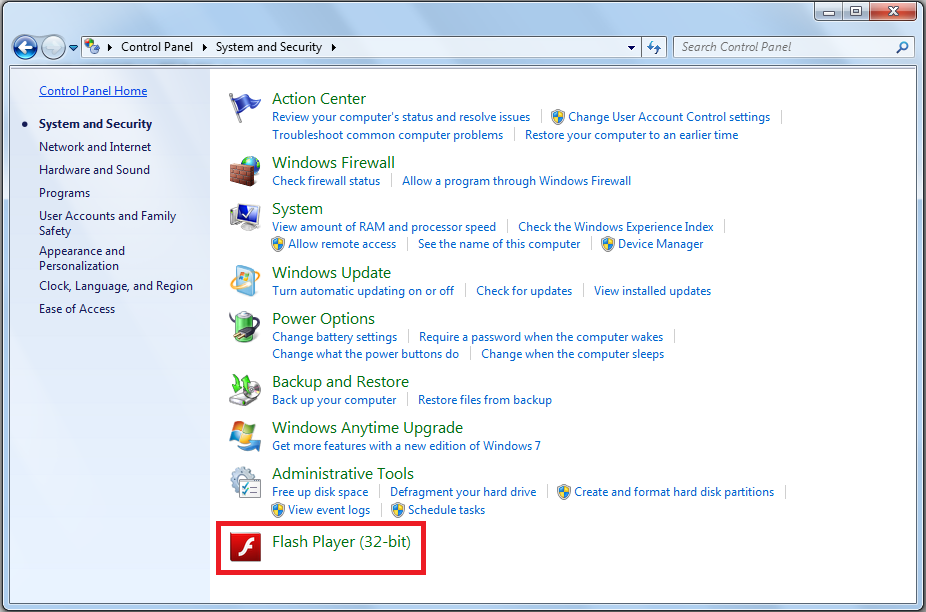This screenshot has width=926, height=612.
Task: Click the Back navigation arrow
Action: [x=25, y=47]
